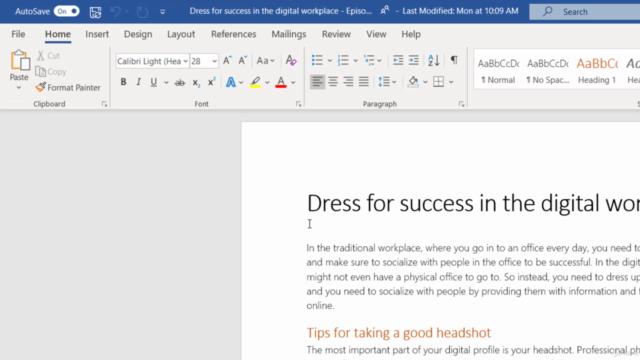Image resolution: width=640 pixels, height=360 pixels.
Task: Open the Change Case Aa dropdown
Action: [265, 61]
